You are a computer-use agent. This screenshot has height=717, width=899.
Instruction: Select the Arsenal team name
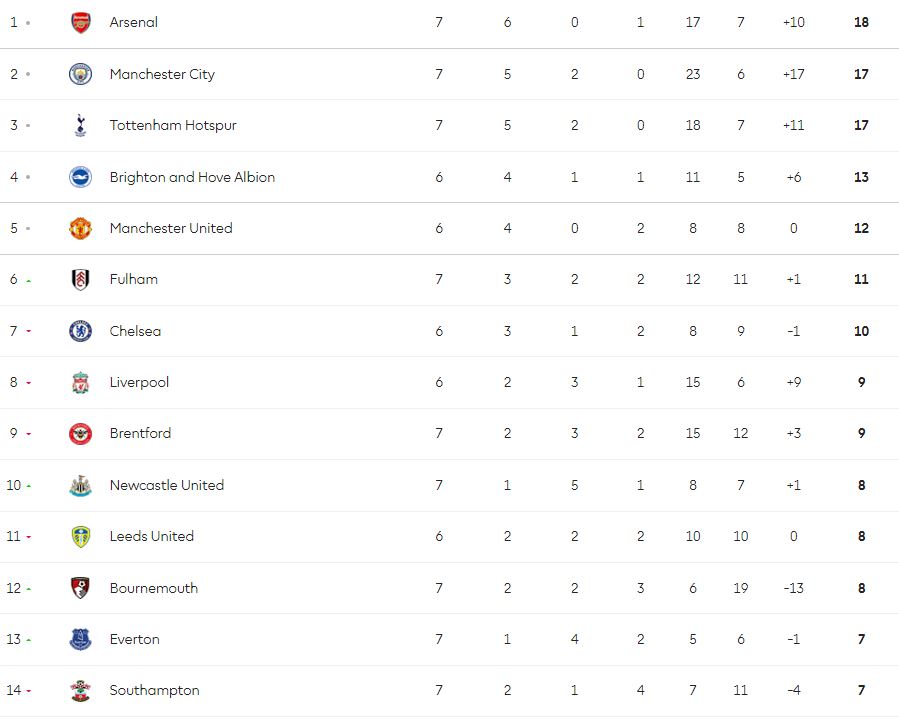tap(133, 22)
